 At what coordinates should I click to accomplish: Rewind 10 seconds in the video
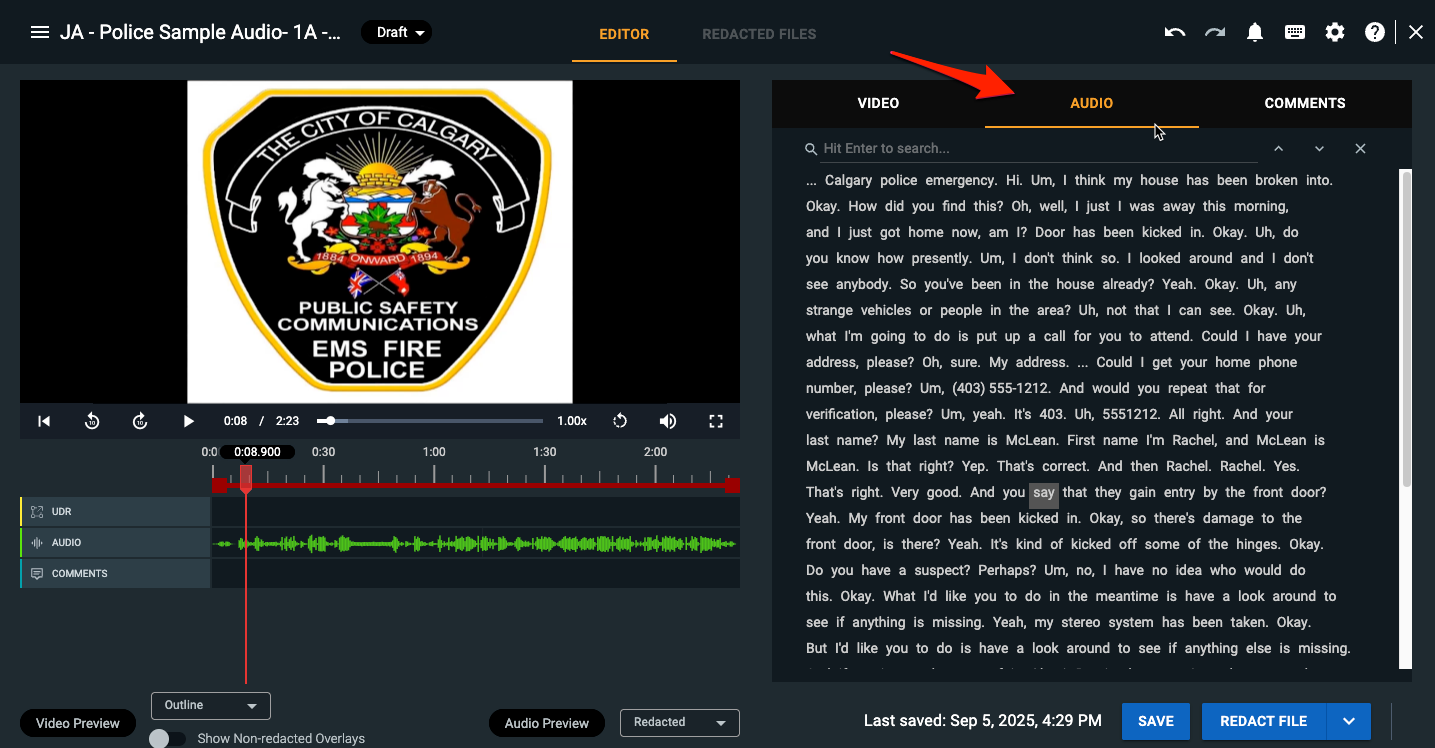[92, 421]
